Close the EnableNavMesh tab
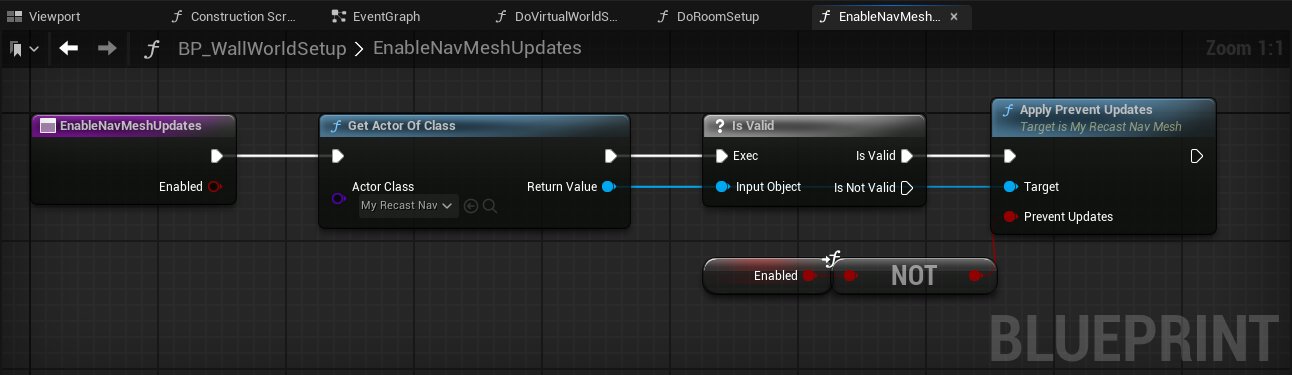 (954, 17)
